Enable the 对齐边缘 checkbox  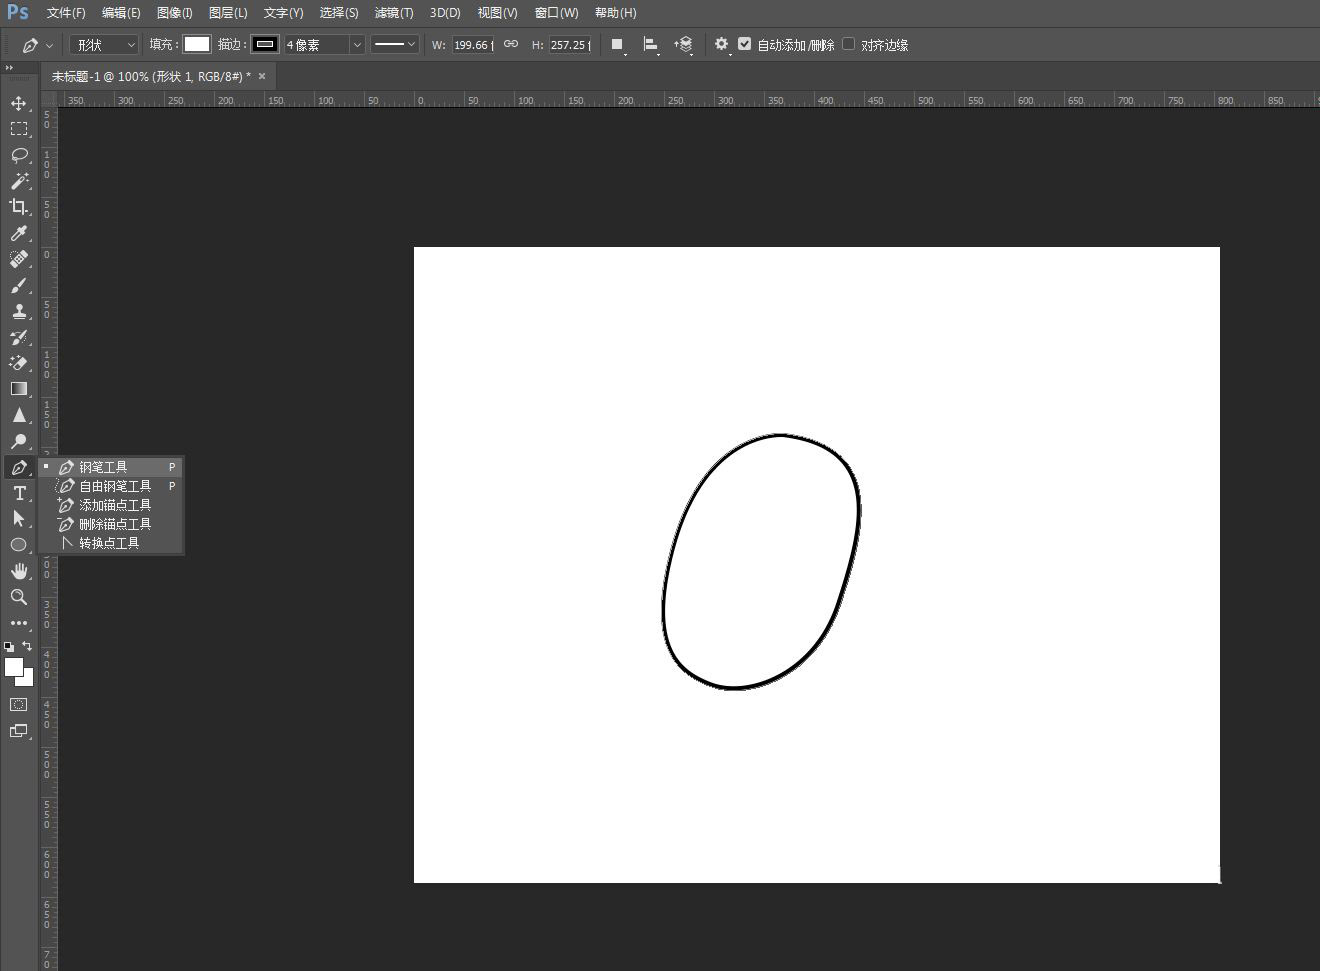coord(849,44)
